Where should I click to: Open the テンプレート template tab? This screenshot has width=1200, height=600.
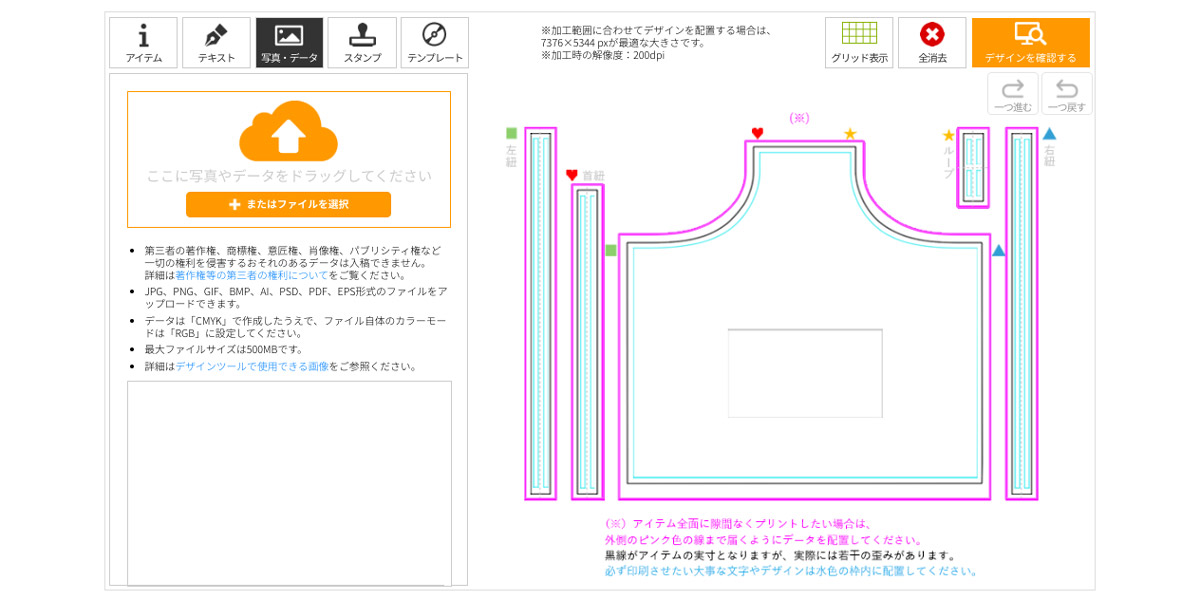click(435, 43)
